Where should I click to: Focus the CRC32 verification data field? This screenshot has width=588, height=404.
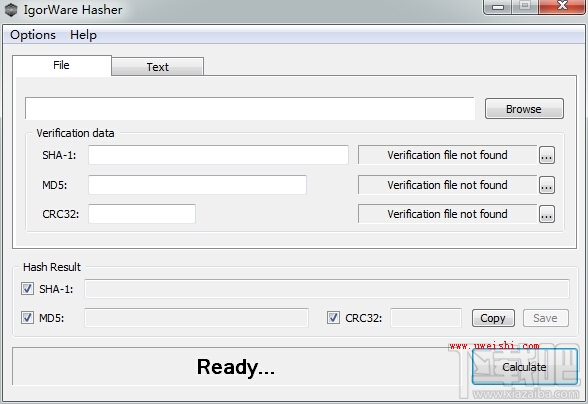(x=142, y=214)
